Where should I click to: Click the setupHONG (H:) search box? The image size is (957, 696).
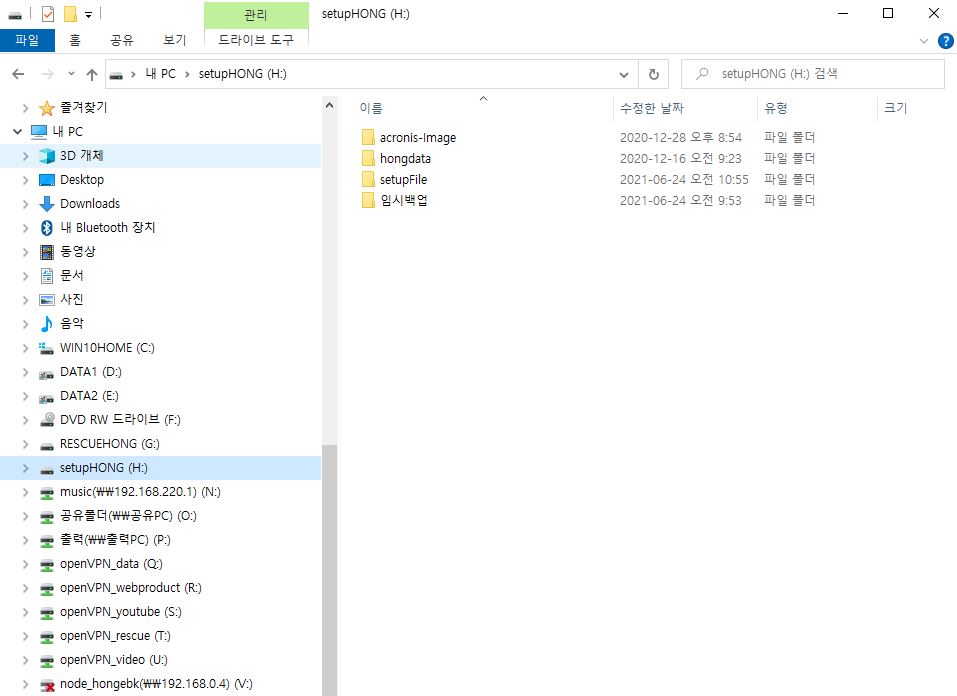812,74
